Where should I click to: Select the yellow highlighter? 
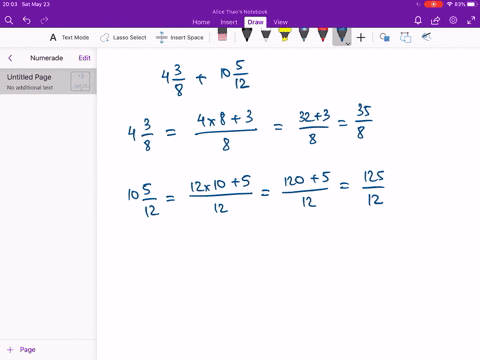pos(285,35)
